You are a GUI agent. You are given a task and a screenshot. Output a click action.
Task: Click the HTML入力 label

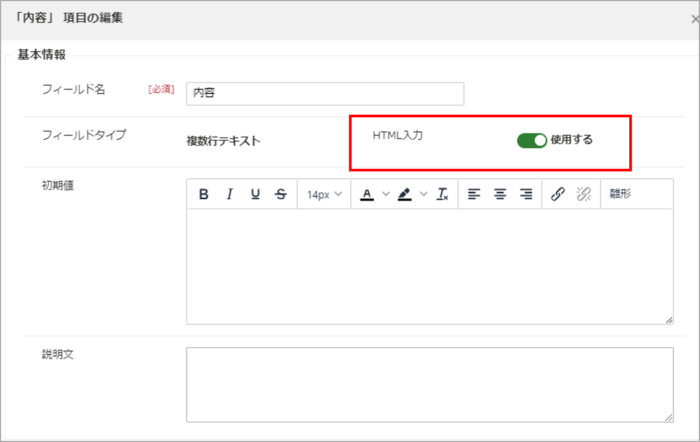[397, 135]
